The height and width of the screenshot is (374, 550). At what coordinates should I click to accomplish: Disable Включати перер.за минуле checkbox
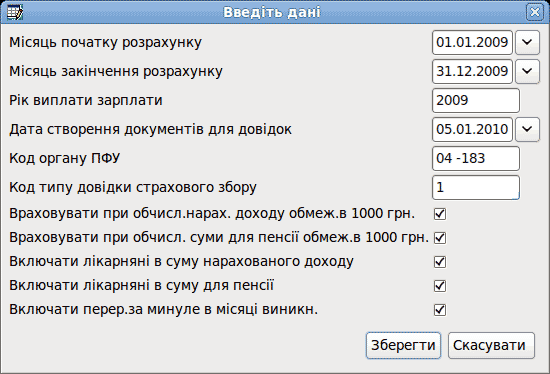tap(440, 310)
